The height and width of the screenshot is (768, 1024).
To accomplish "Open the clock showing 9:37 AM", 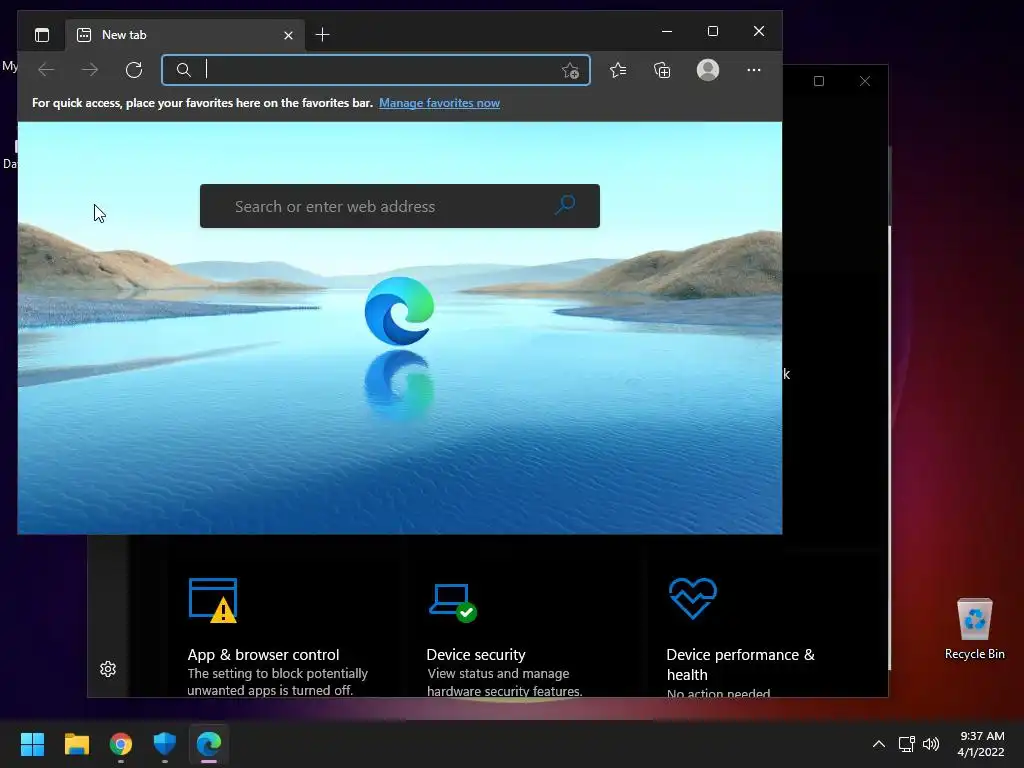I will (981, 744).
